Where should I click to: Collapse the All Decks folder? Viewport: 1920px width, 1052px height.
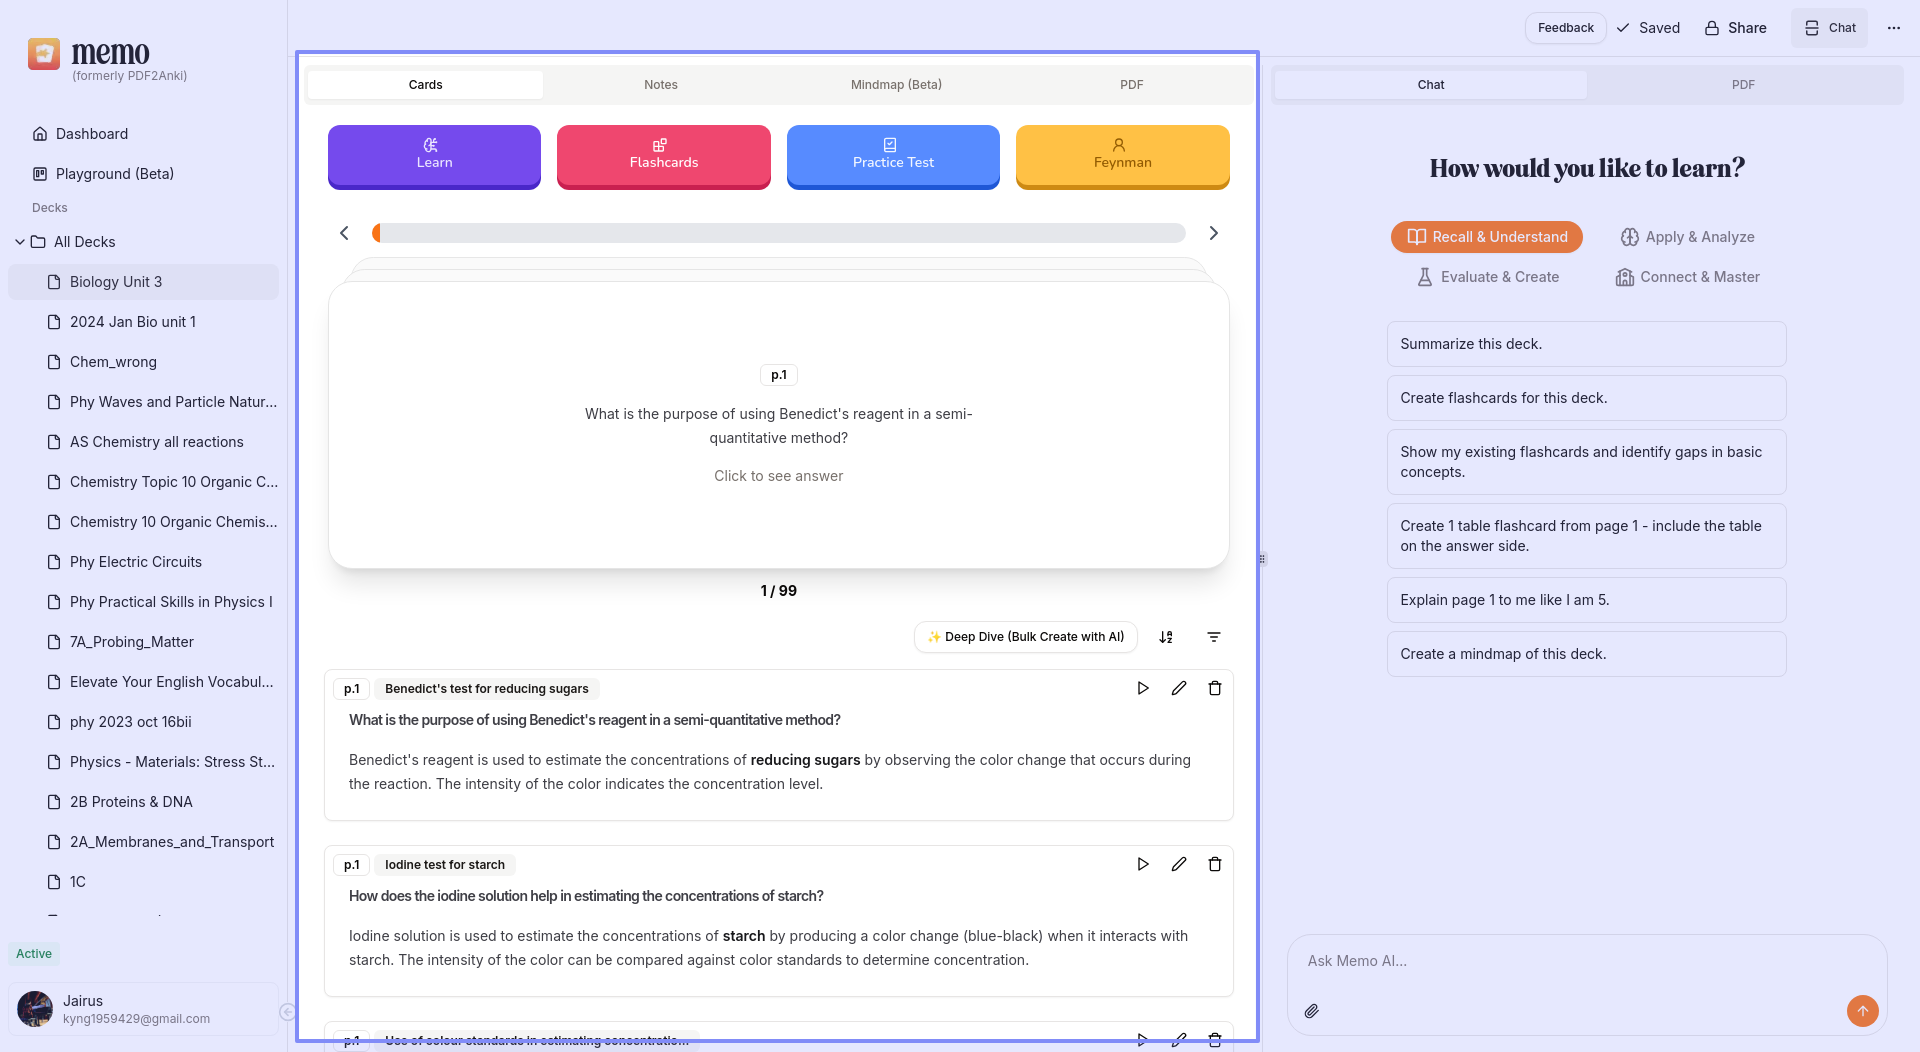coord(20,242)
